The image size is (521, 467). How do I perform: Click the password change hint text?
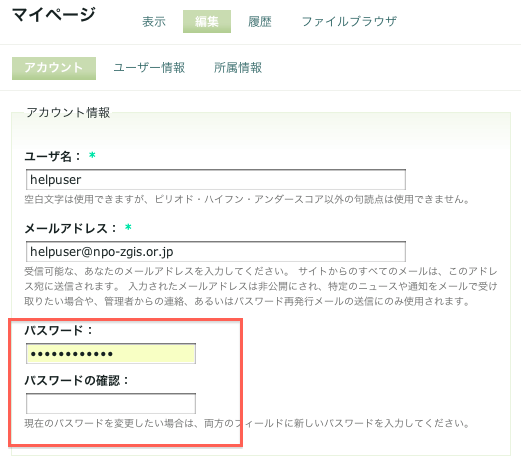(247, 423)
